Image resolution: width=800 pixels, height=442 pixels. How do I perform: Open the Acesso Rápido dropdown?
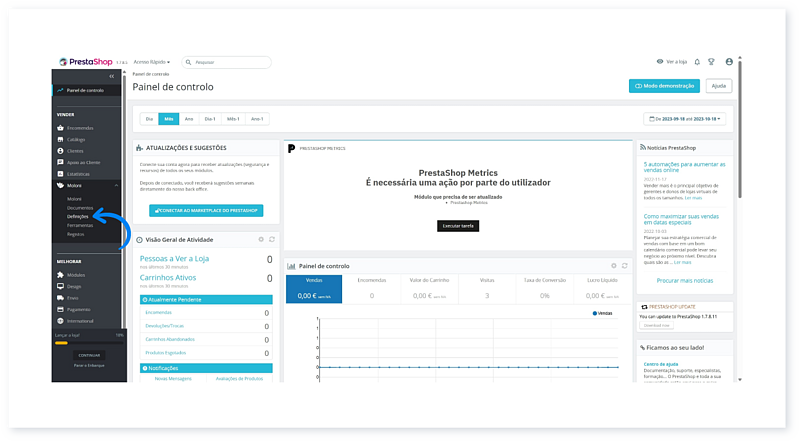(x=152, y=62)
